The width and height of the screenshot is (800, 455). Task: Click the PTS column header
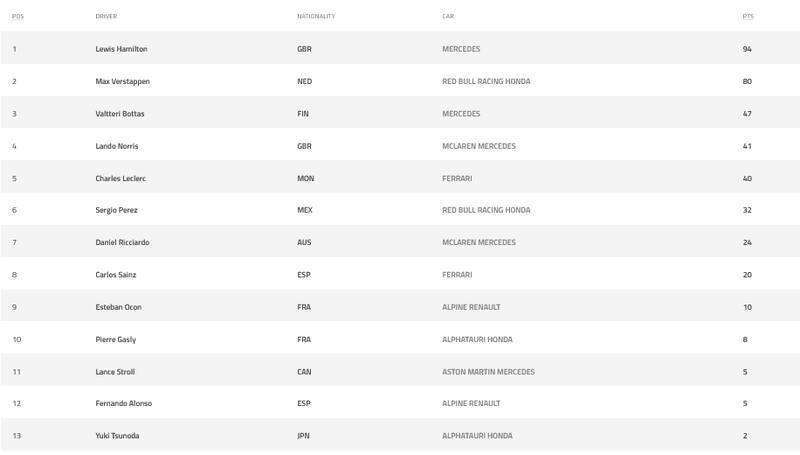(x=748, y=17)
